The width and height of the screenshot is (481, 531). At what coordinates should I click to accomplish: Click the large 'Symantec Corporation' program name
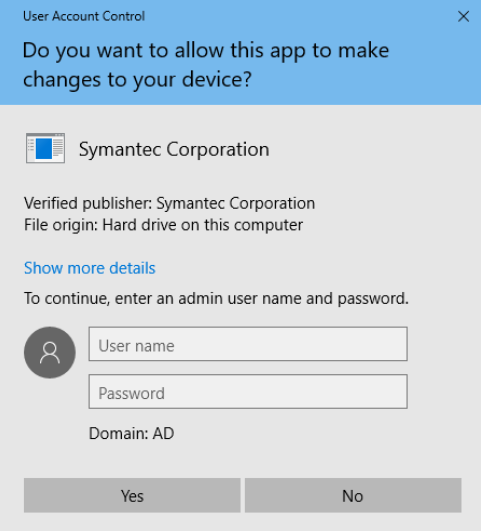point(174,149)
